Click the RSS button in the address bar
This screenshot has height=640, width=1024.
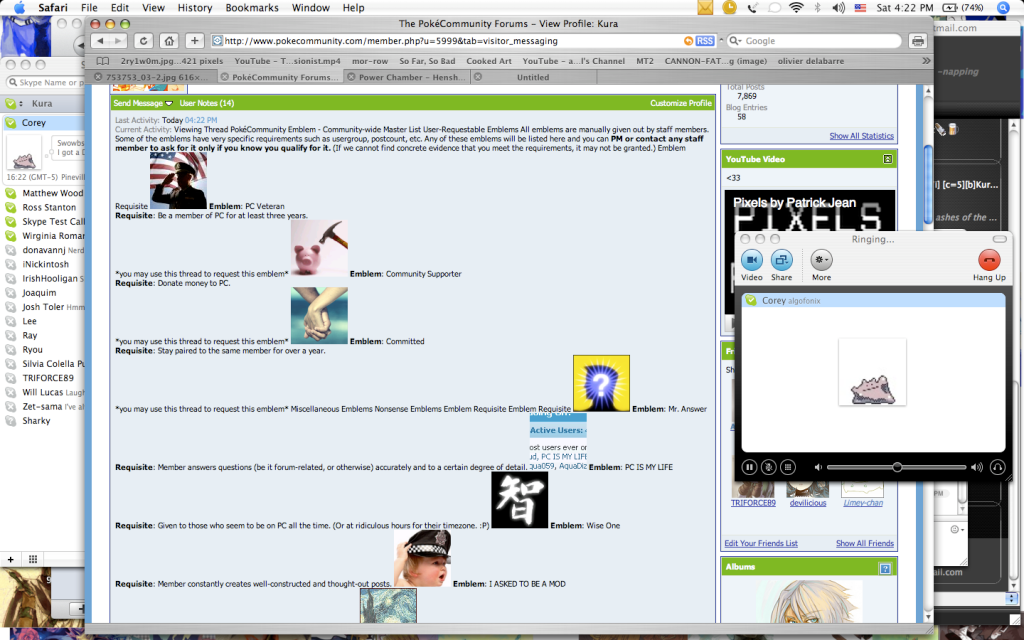pyautogui.click(x=705, y=40)
